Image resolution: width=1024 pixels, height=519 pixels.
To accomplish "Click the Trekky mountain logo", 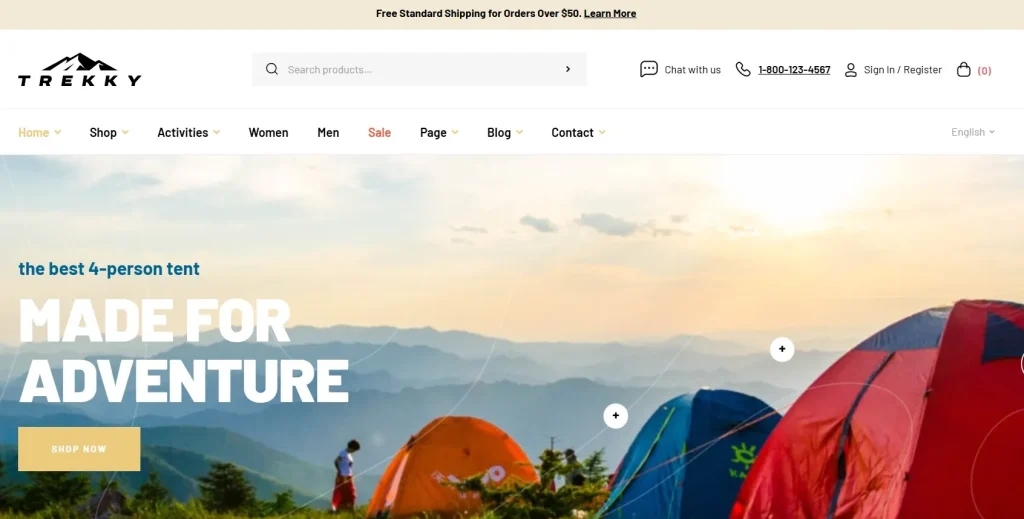I will [x=80, y=69].
